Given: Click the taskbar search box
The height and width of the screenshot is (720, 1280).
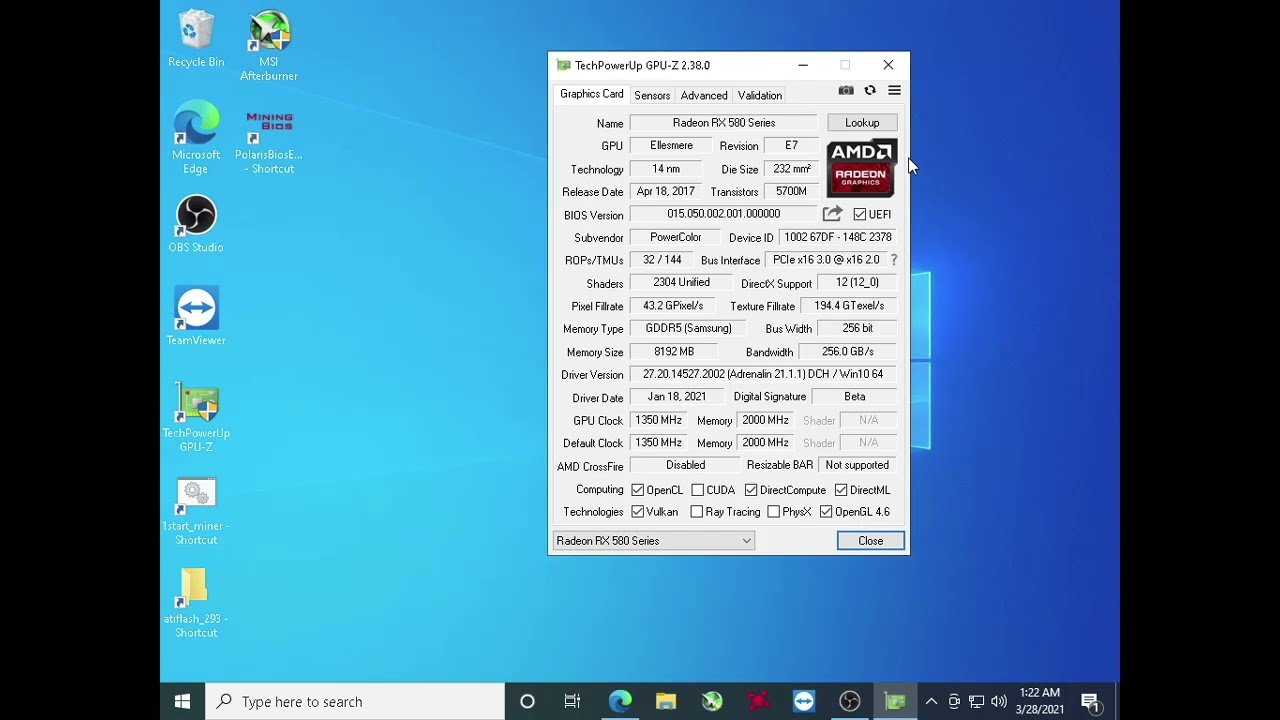Looking at the screenshot, I should 355,702.
